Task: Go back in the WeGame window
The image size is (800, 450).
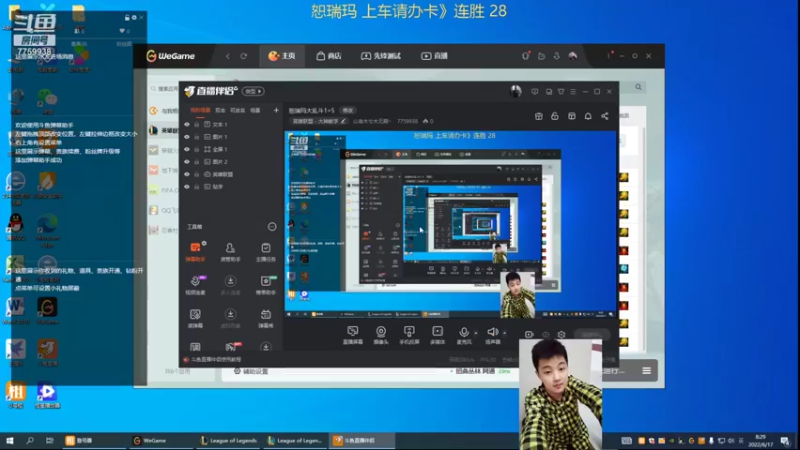Action: coord(228,56)
